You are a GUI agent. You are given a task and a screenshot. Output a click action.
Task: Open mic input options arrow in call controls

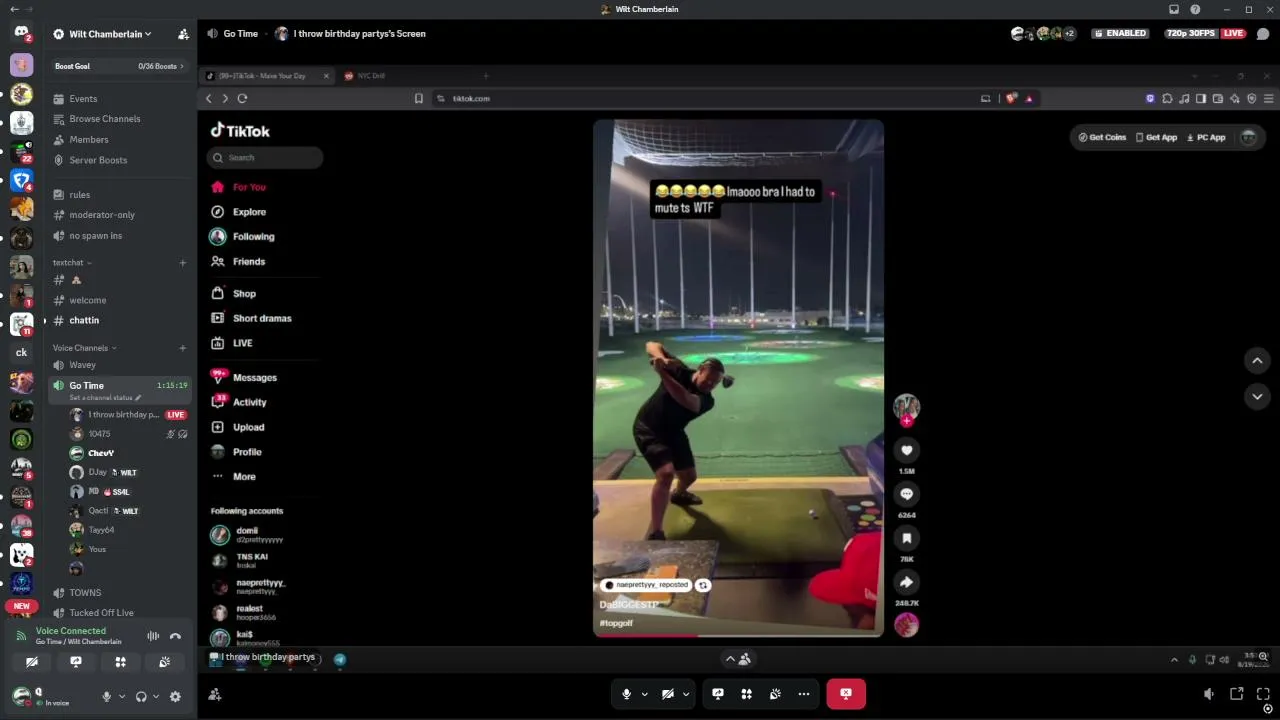pos(644,694)
